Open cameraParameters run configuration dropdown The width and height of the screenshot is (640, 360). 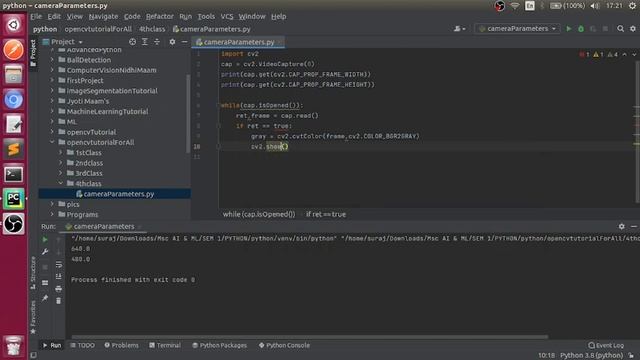pos(517,29)
